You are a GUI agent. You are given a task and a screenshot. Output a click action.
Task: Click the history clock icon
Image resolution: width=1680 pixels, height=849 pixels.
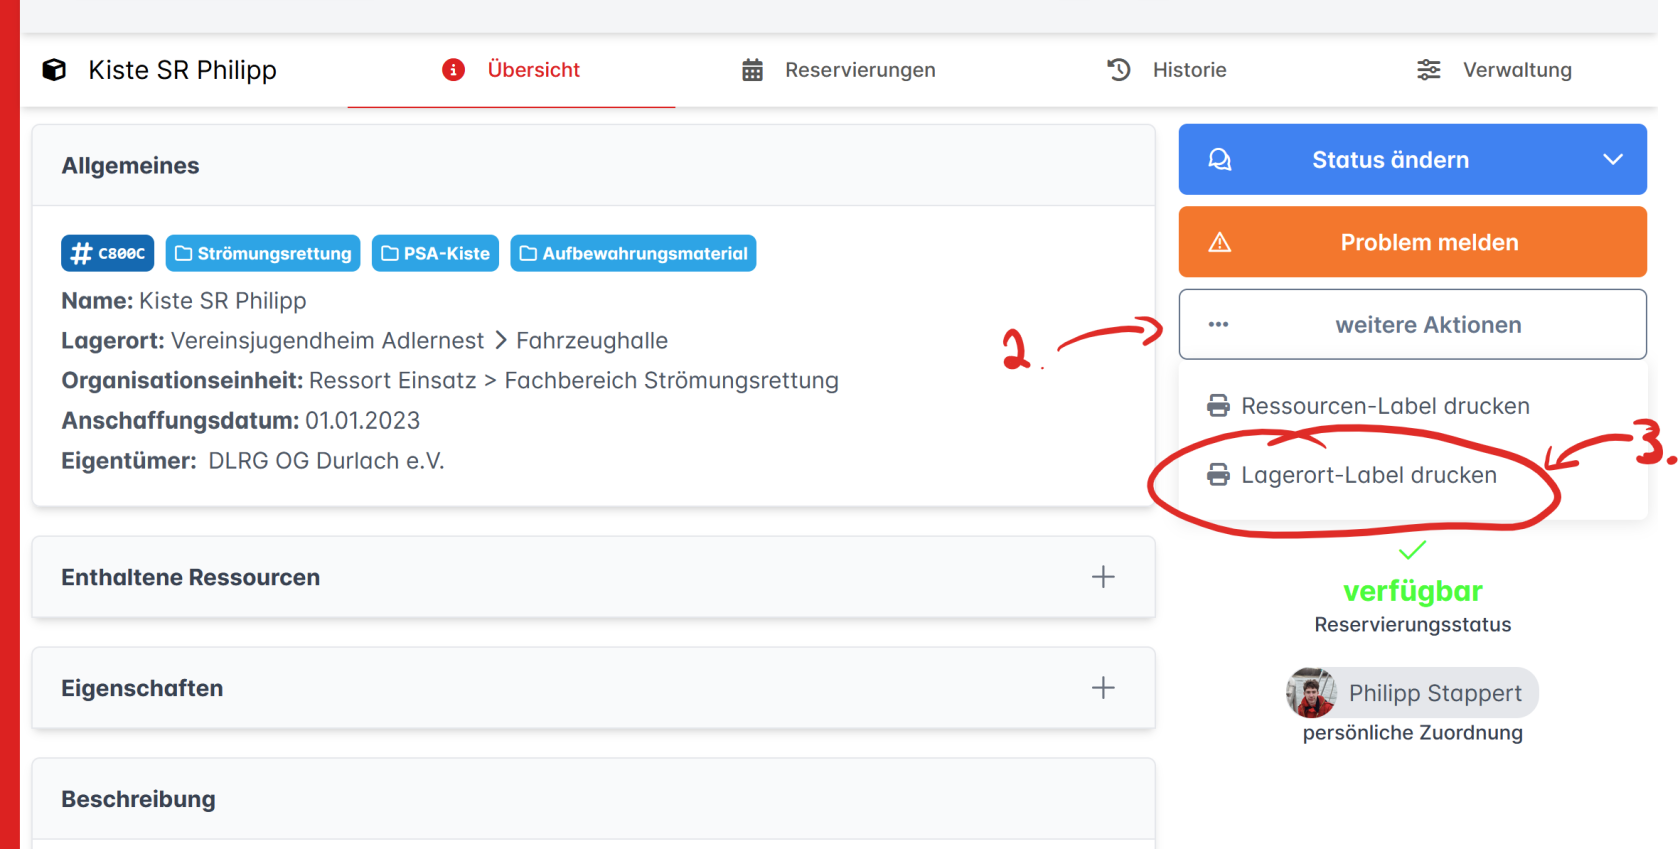(1119, 70)
